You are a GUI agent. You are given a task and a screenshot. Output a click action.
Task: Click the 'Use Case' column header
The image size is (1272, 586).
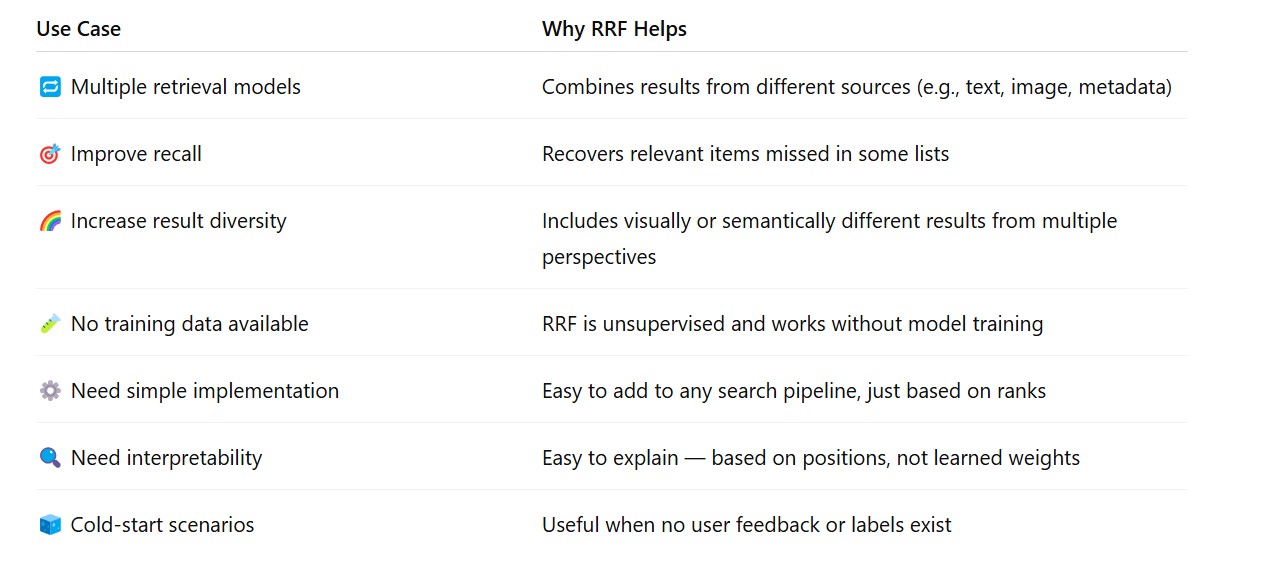click(x=78, y=29)
